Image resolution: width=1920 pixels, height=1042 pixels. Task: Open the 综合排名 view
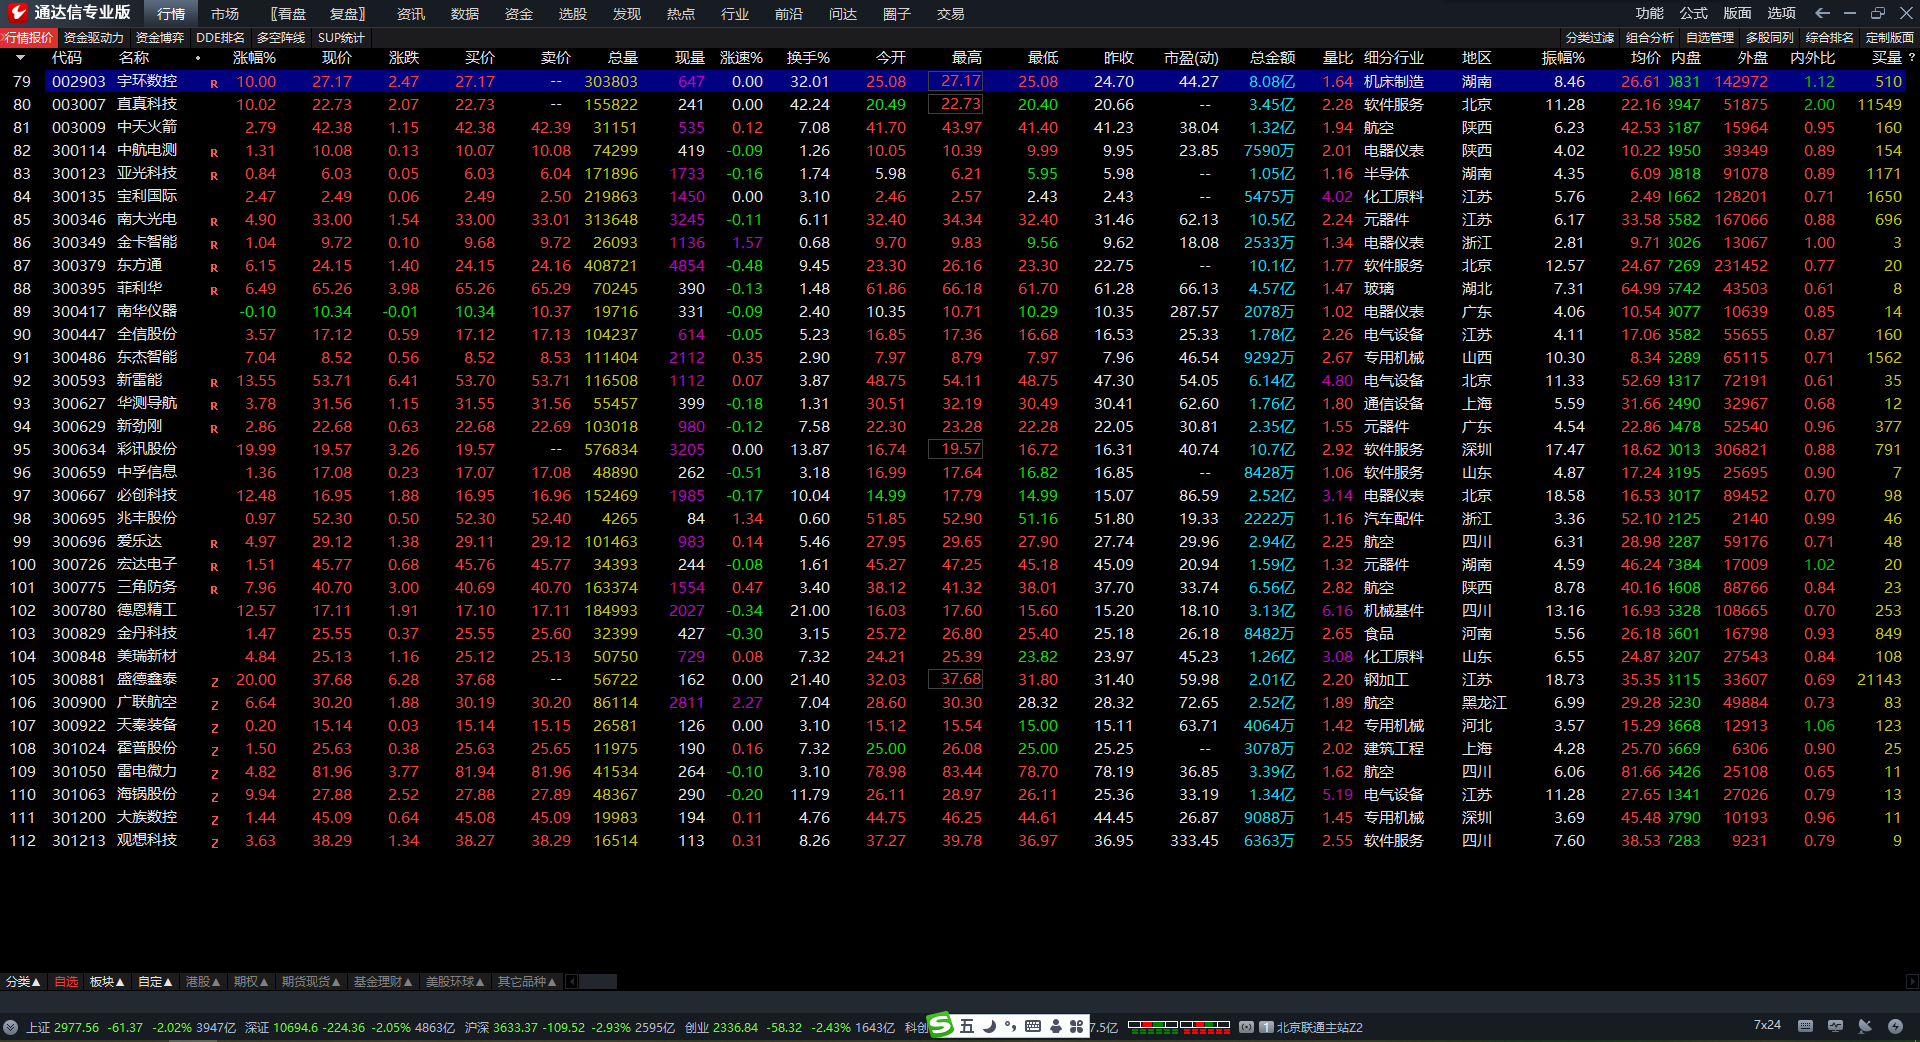pyautogui.click(x=1830, y=38)
